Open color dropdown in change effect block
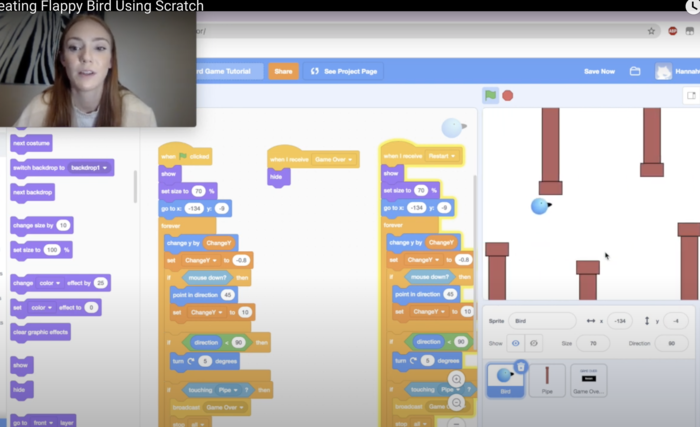This screenshot has width=700, height=427. click(x=49, y=283)
